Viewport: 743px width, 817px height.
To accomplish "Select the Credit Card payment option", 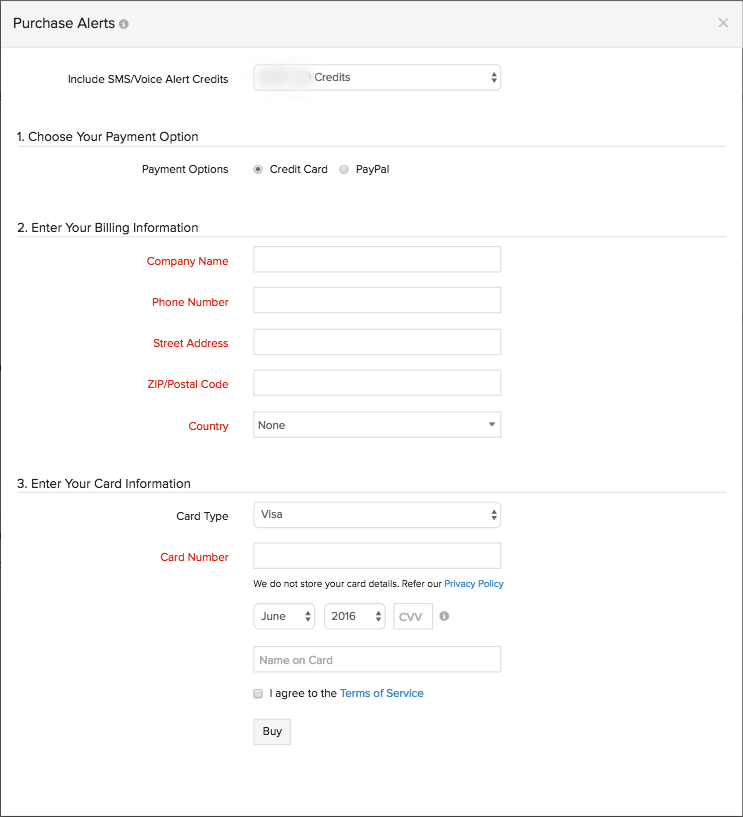I will pyautogui.click(x=259, y=169).
